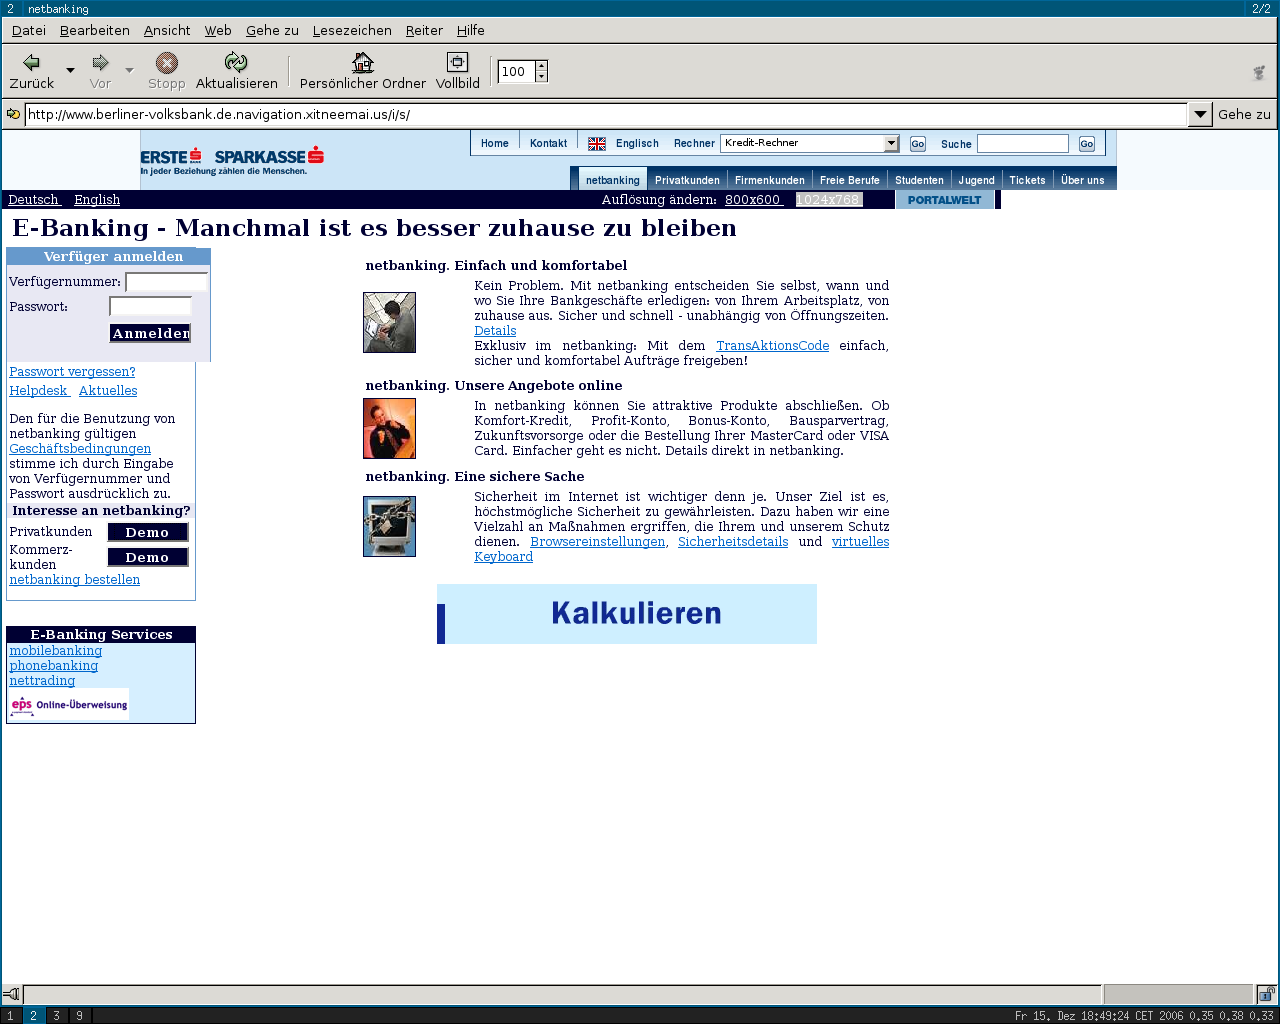Open the Datei menu

pyautogui.click(x=29, y=30)
